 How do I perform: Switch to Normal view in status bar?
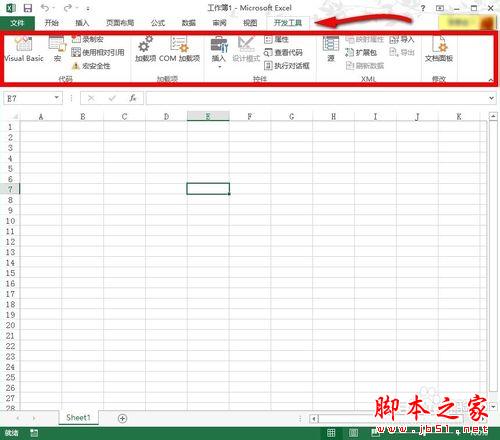pyautogui.click(x=331, y=433)
